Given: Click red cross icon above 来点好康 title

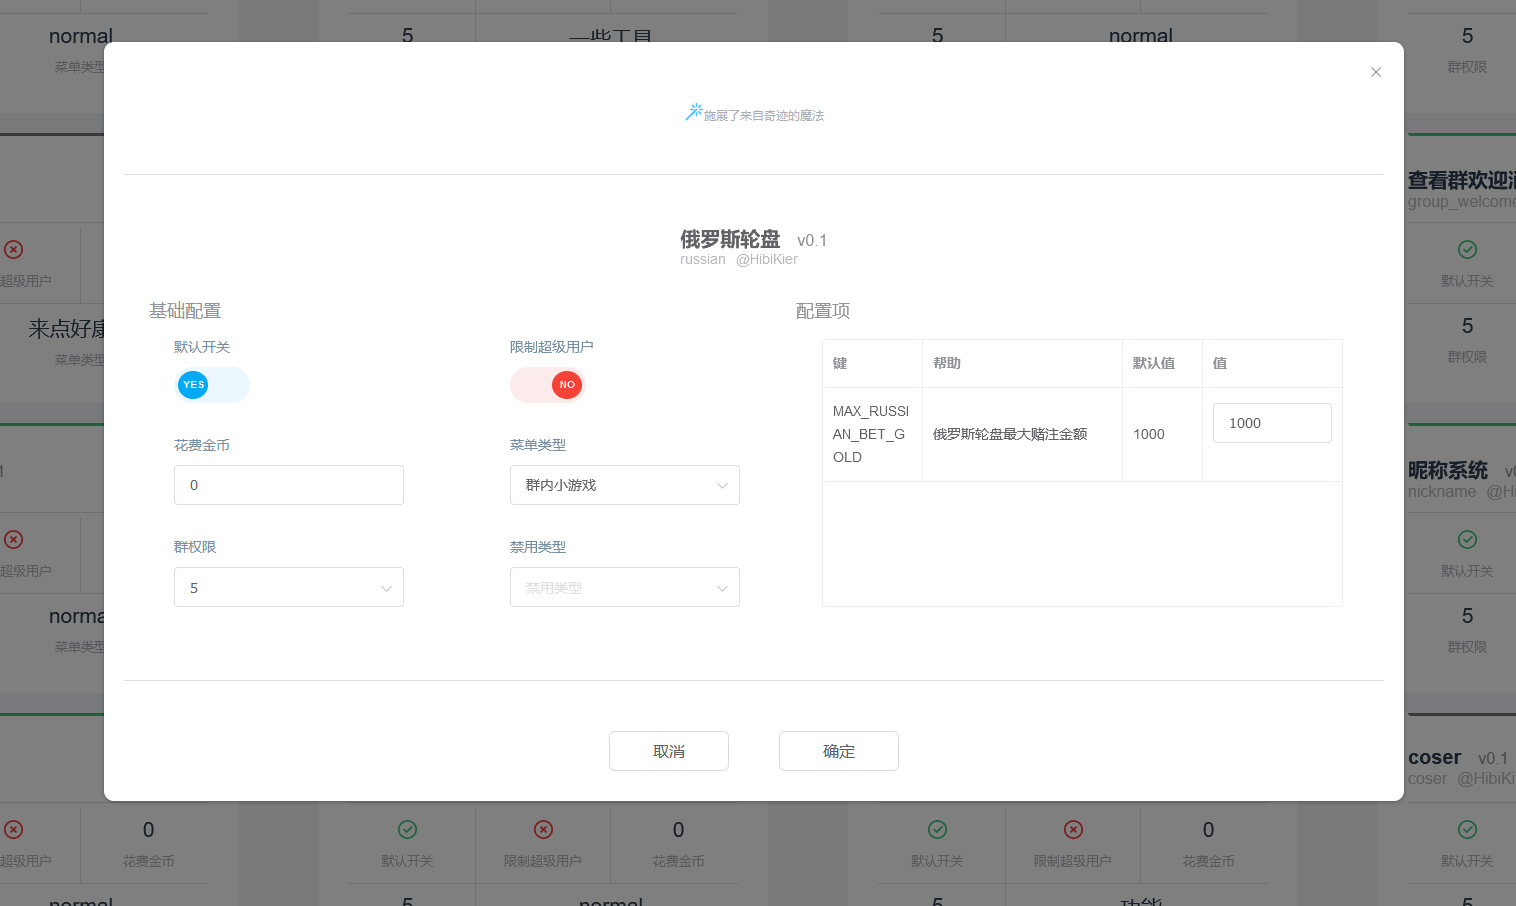Looking at the screenshot, I should (x=14, y=250).
